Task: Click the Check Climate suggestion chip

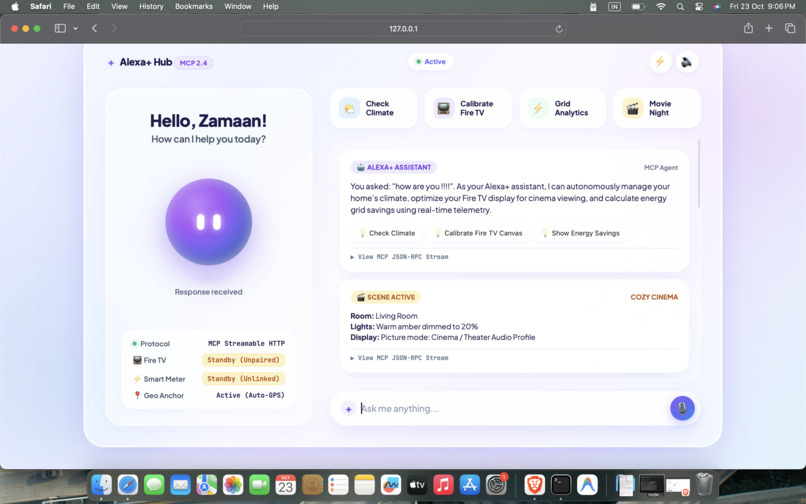Action: 387,233
